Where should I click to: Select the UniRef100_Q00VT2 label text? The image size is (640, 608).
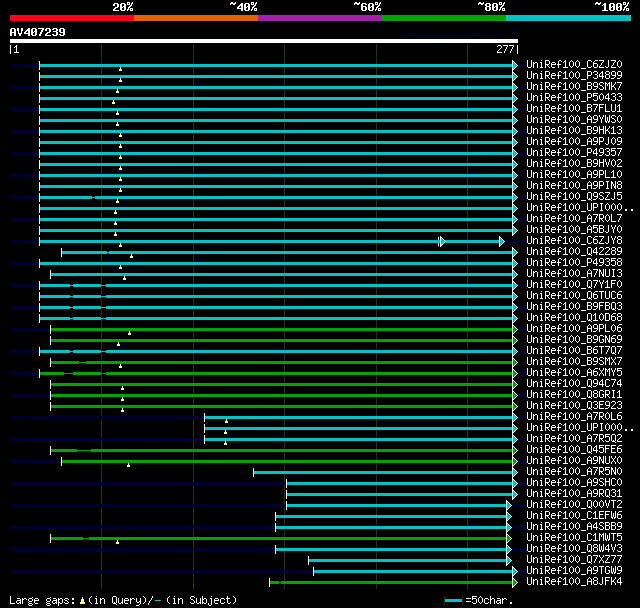pos(574,505)
